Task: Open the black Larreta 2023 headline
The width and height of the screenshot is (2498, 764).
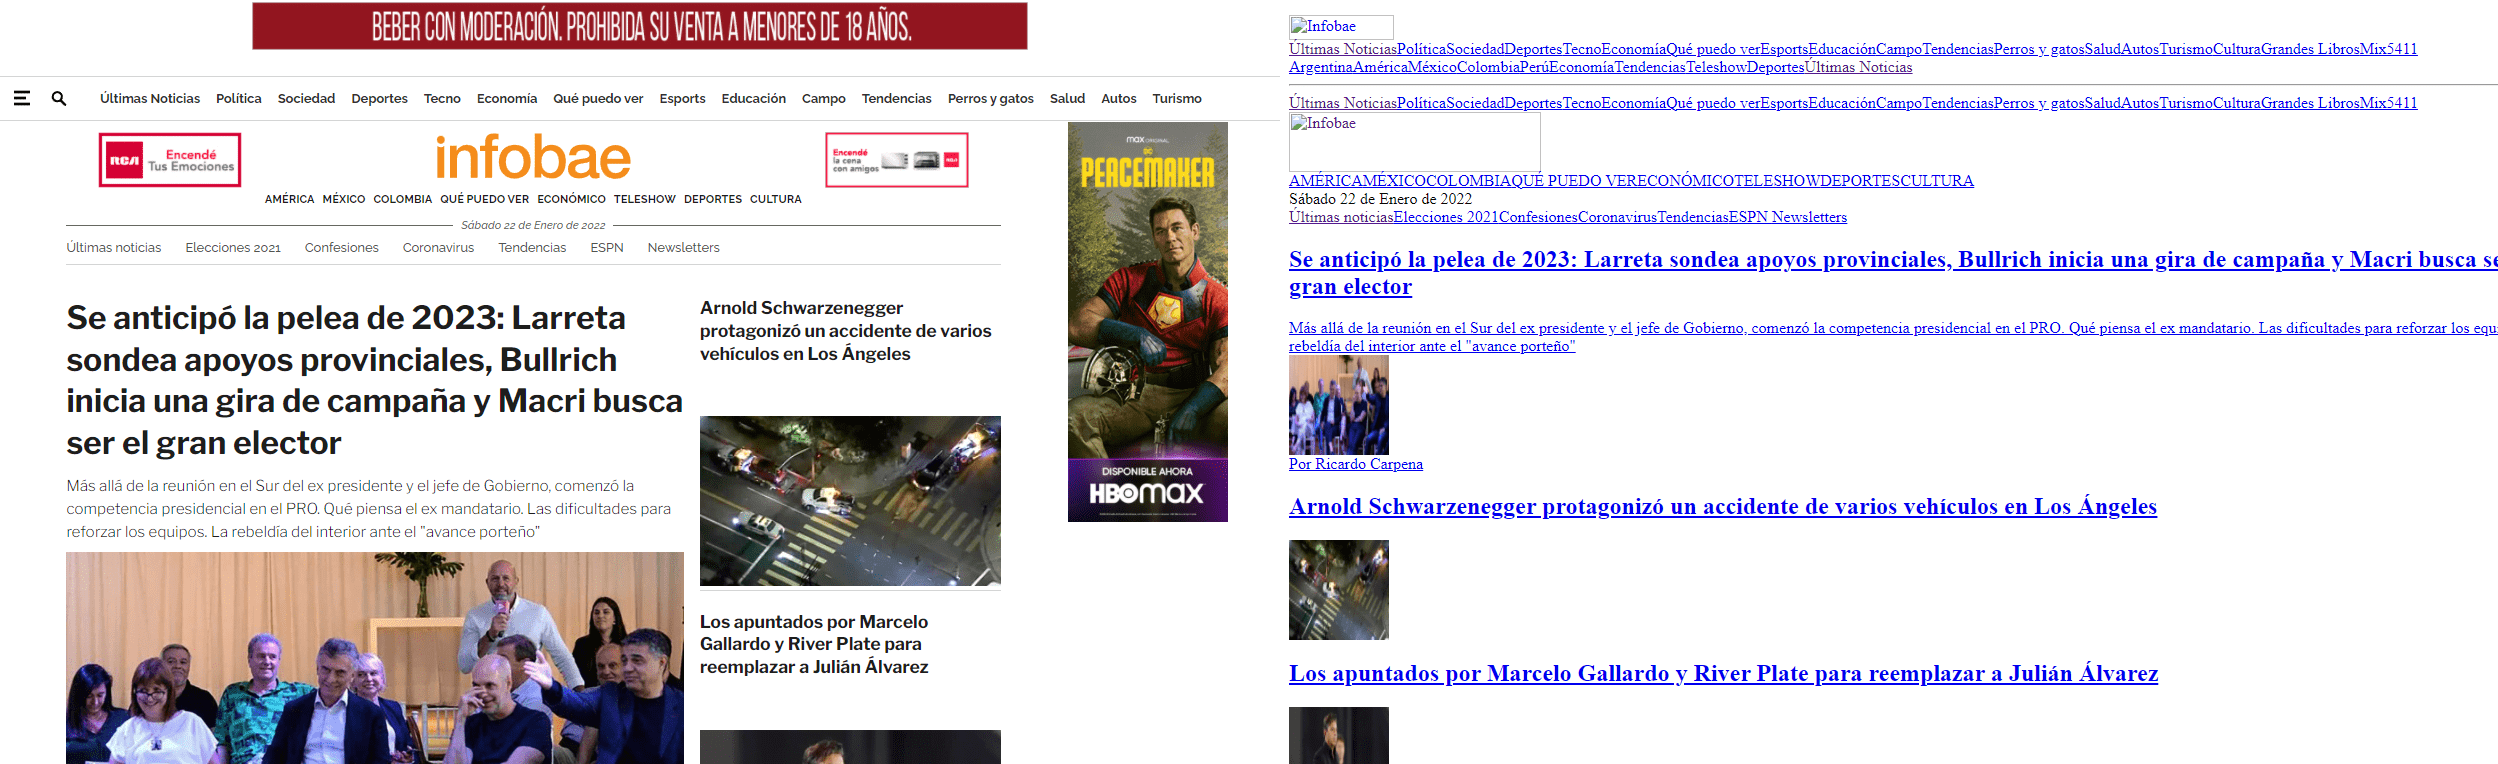Action: [x=374, y=380]
